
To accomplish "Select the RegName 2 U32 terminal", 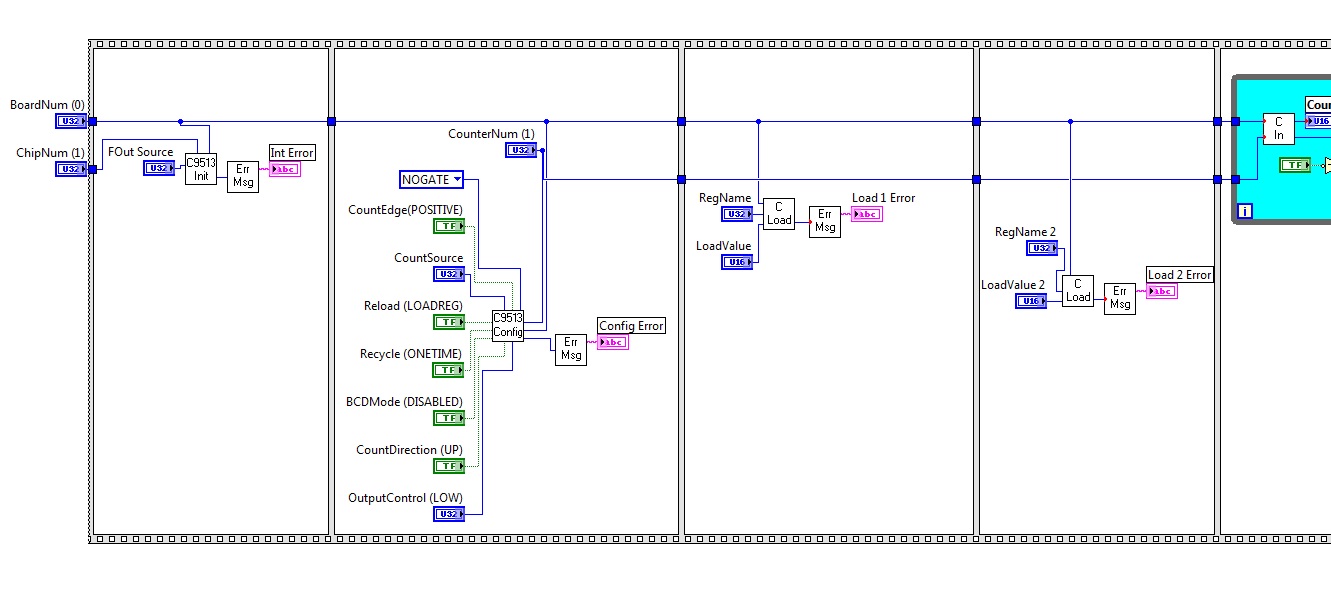I will 1042,248.
